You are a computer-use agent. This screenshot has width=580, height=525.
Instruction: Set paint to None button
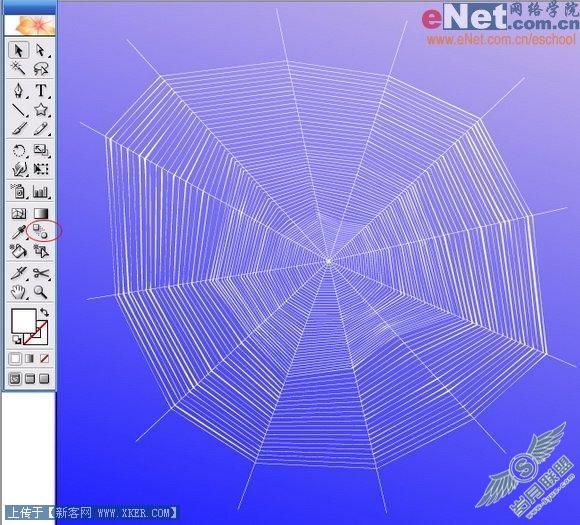coord(44,358)
